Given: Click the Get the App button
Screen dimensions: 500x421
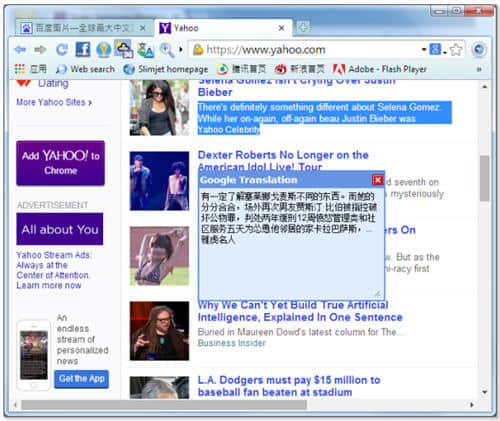Looking at the screenshot, I should pos(81,379).
